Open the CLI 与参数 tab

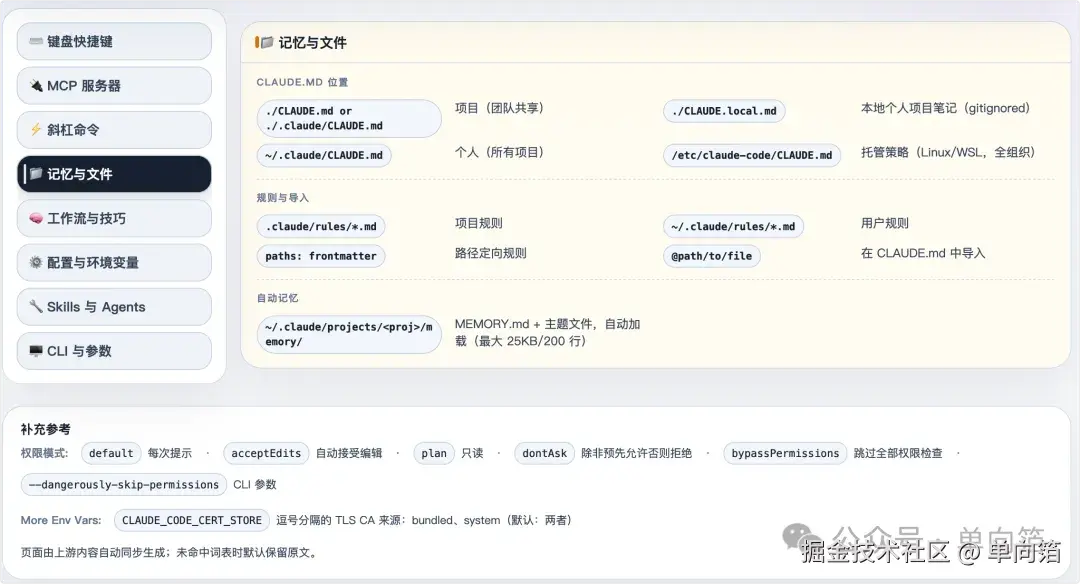[x=114, y=351]
